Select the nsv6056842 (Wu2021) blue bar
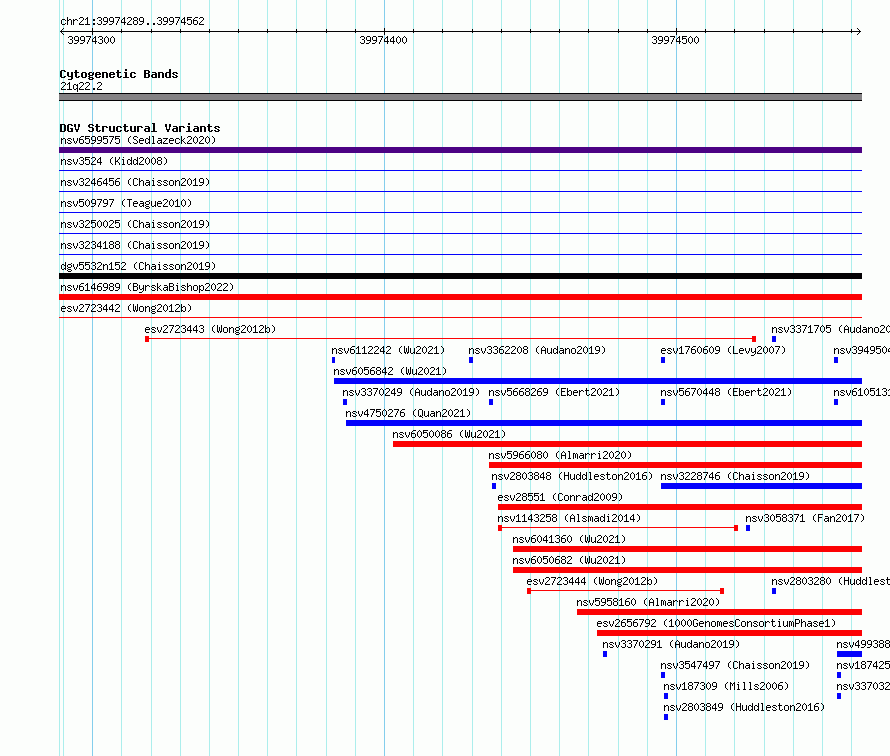Viewport: 890px width, 756px height. [x=598, y=381]
